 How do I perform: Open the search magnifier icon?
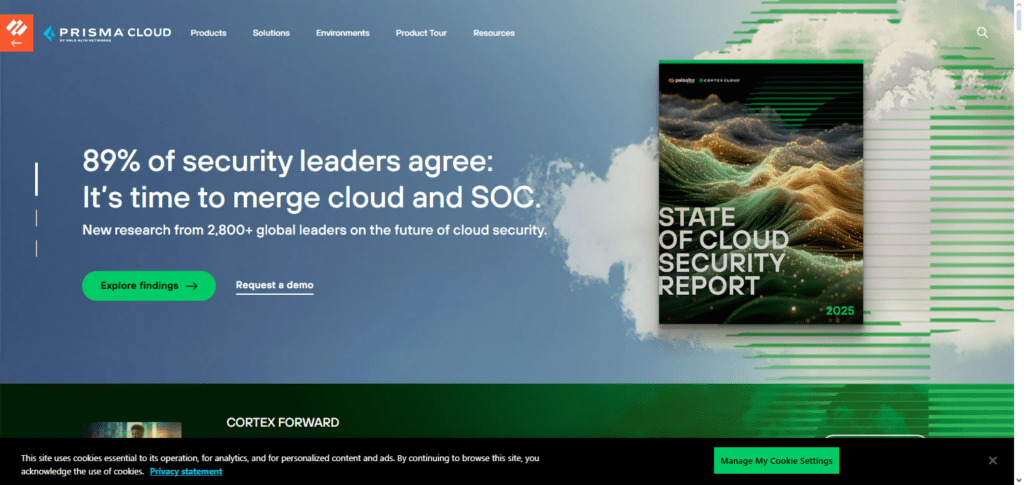click(x=982, y=33)
